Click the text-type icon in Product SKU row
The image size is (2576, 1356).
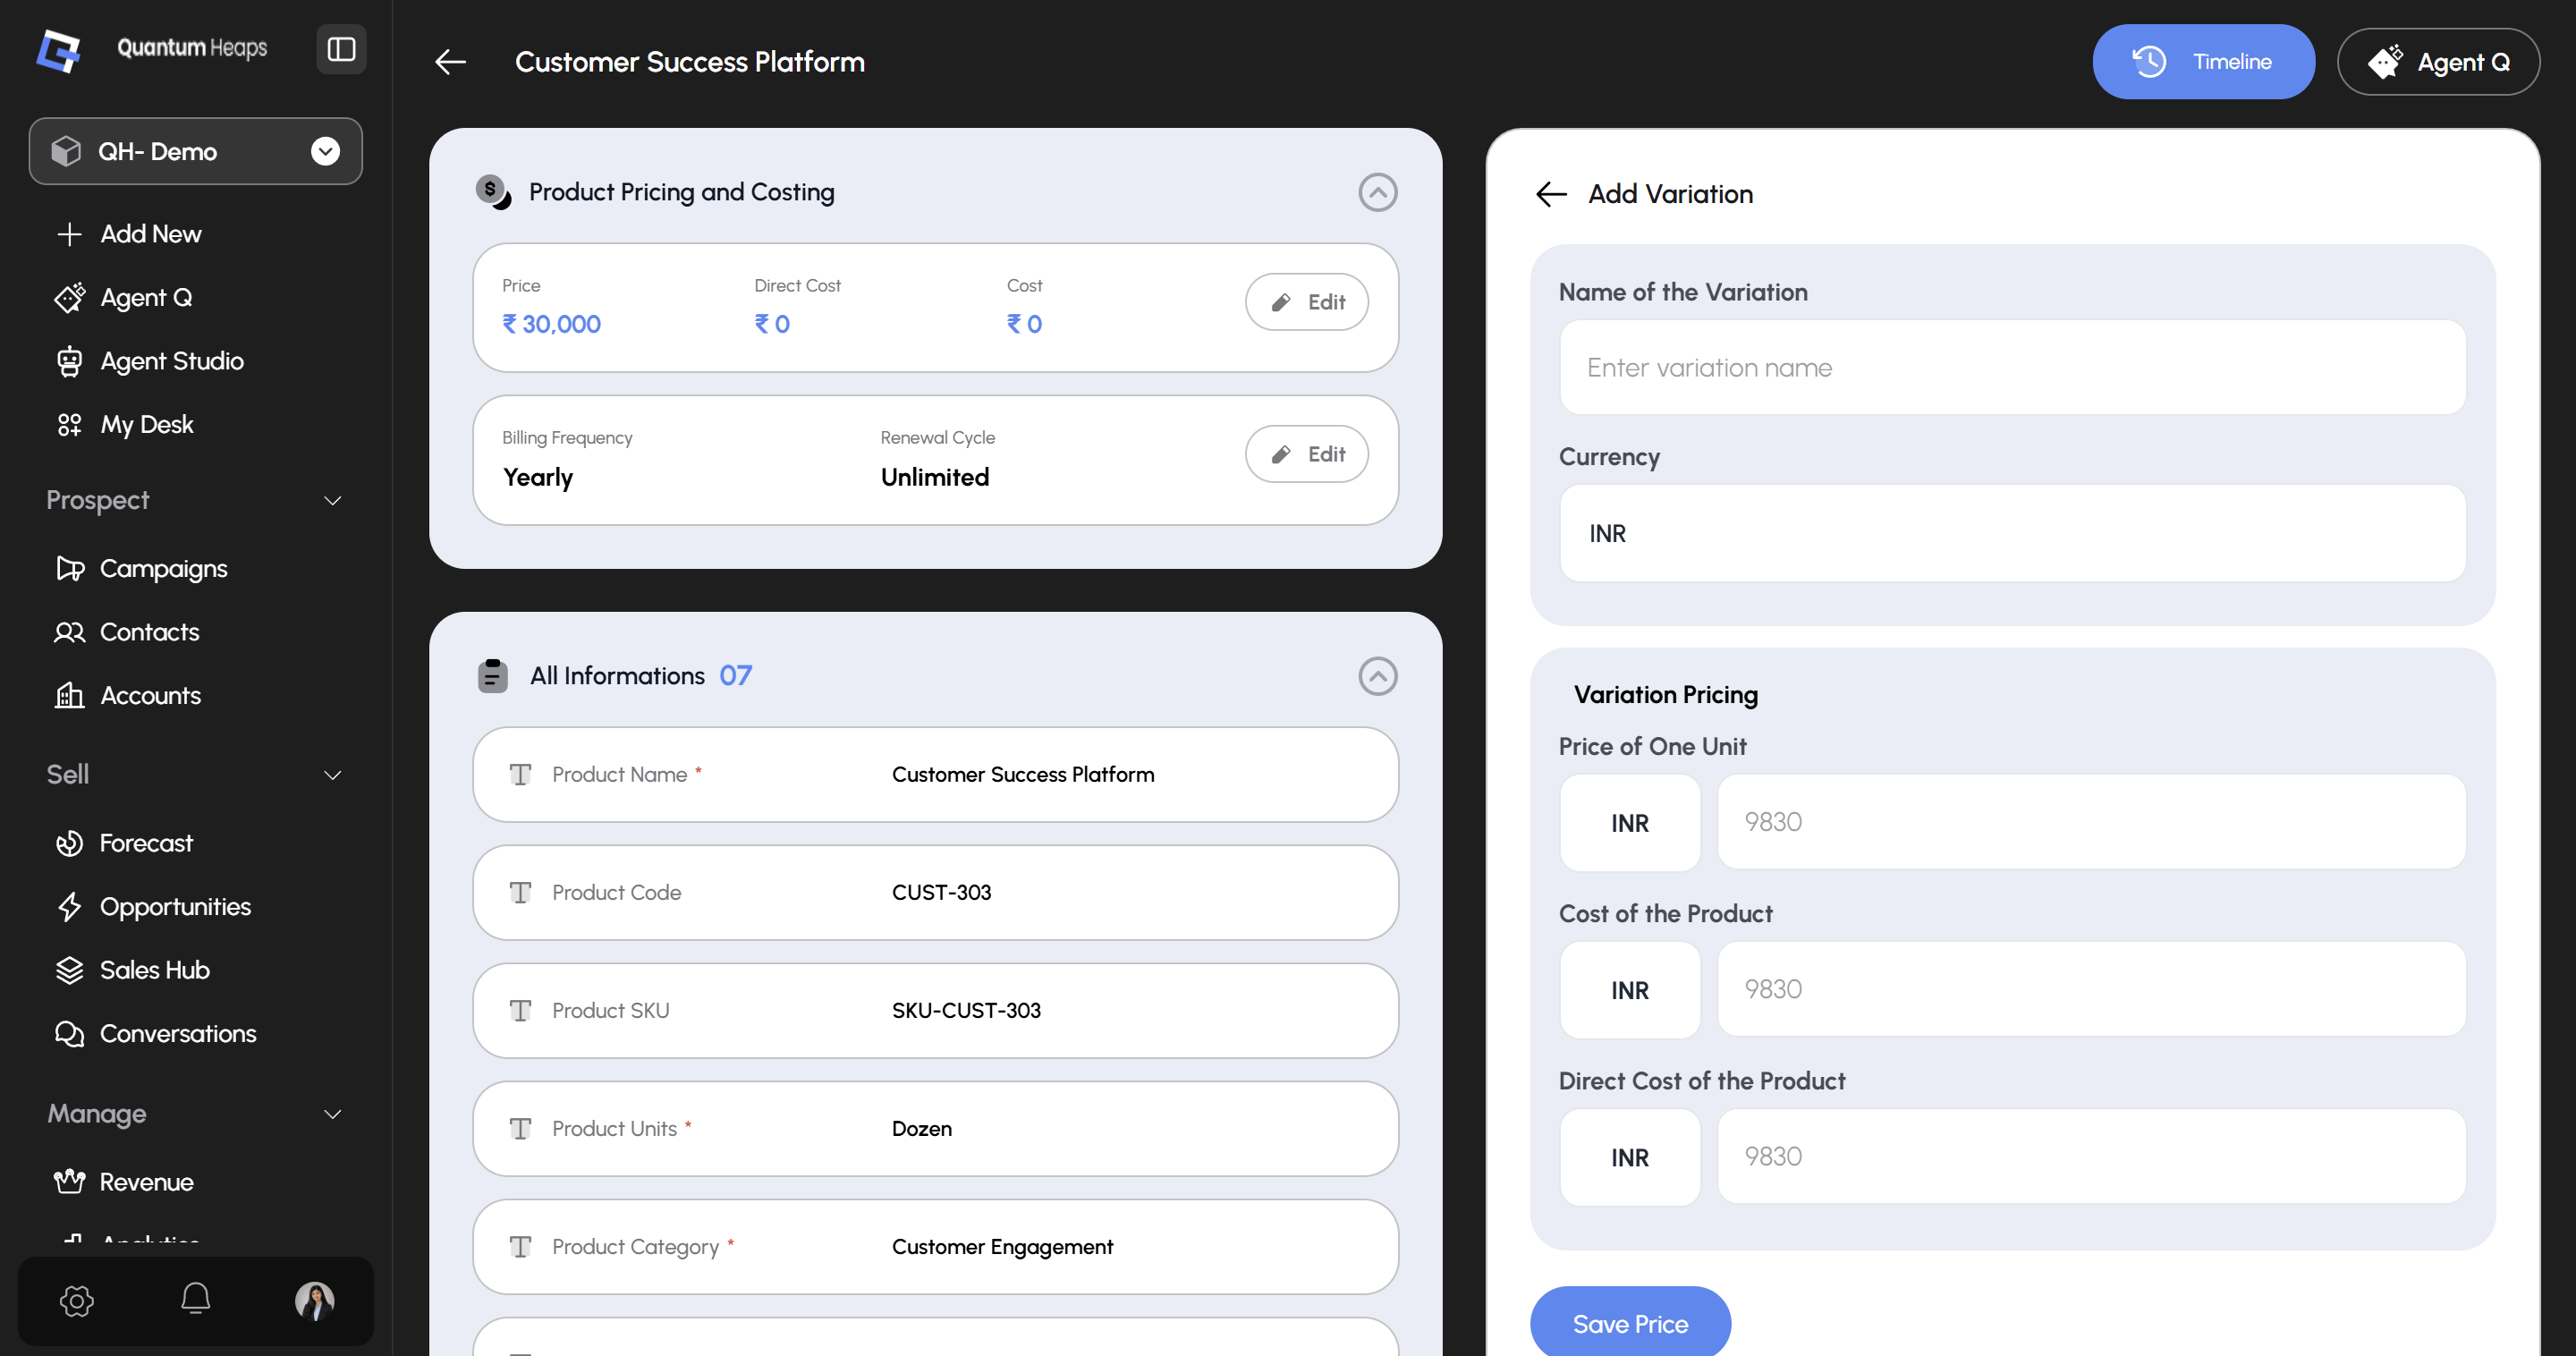(x=520, y=1010)
